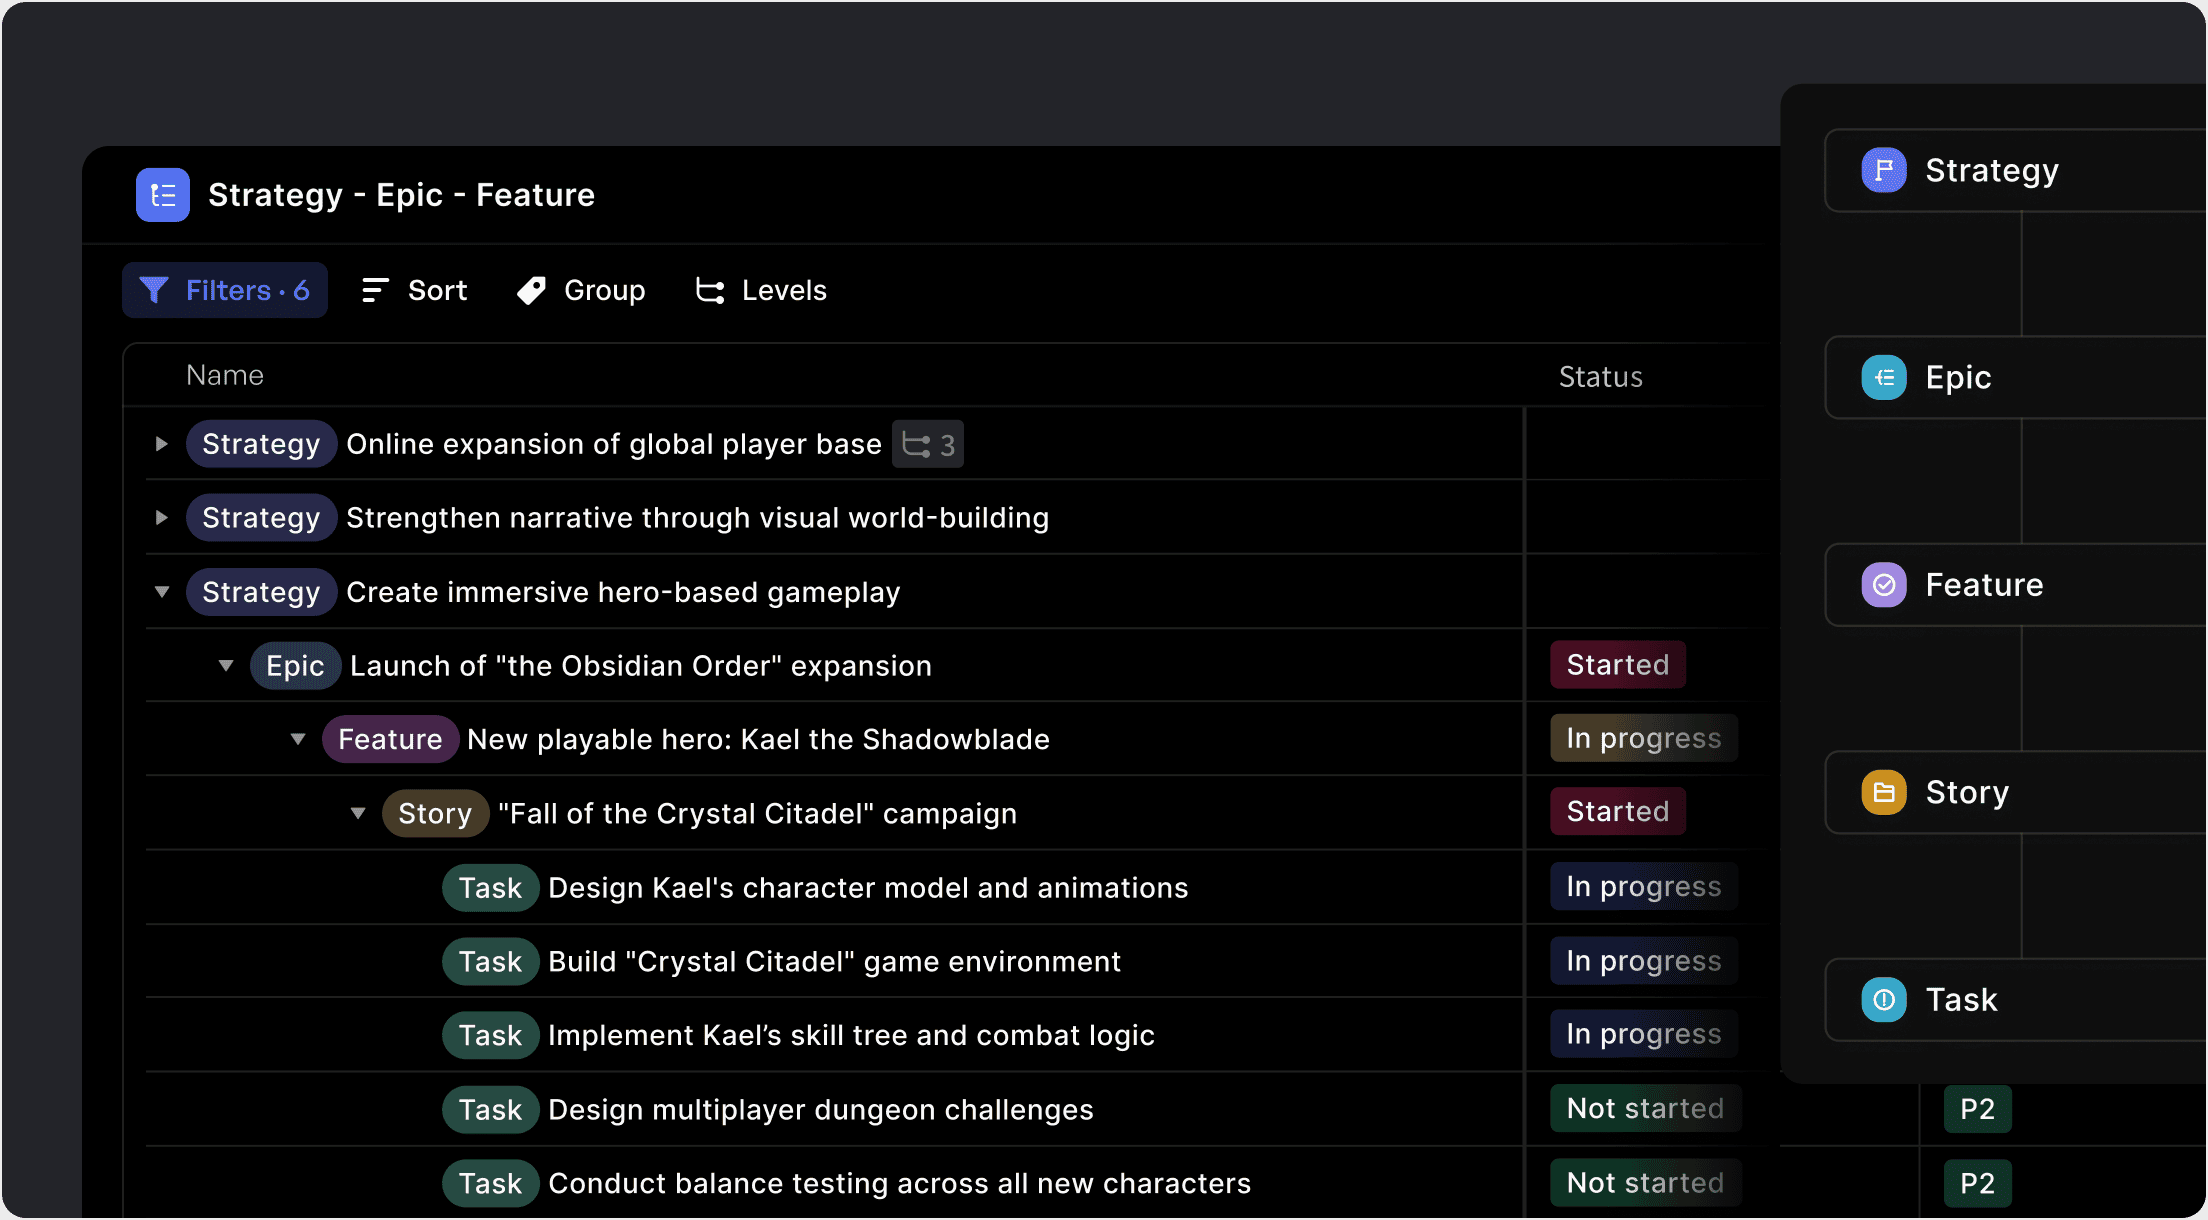Open the Levels settings
The image size is (2208, 1220).
pyautogui.click(x=761, y=291)
